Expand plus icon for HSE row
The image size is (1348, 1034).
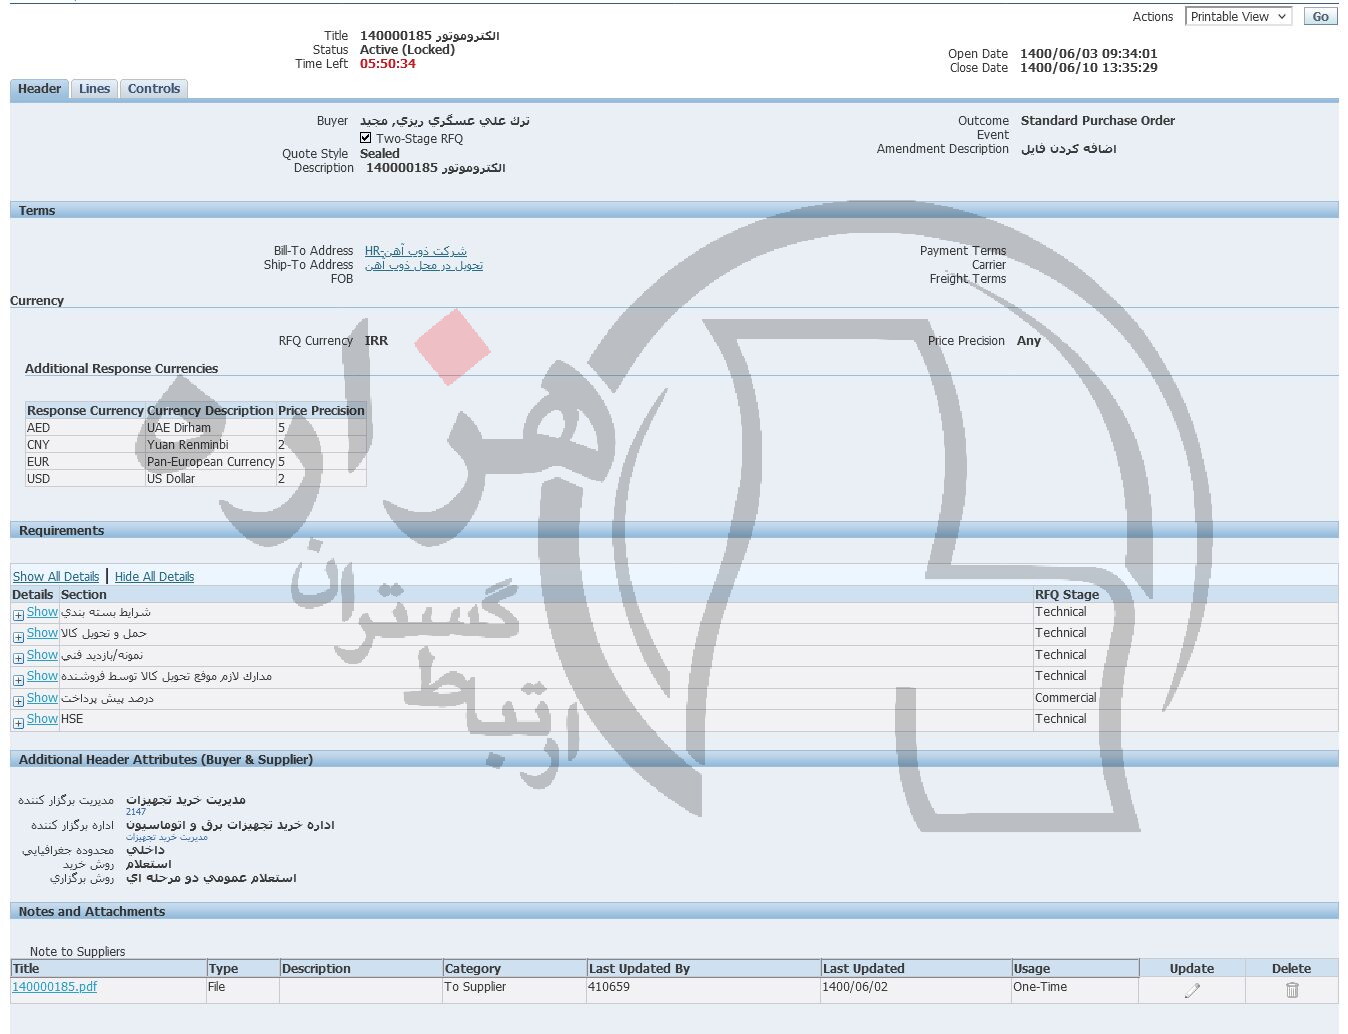click(x=18, y=722)
